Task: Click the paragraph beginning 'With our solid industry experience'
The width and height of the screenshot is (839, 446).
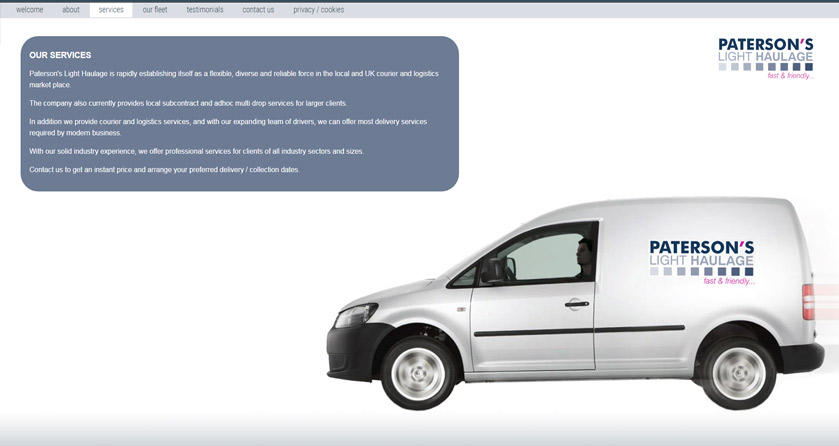Action: pos(196,151)
